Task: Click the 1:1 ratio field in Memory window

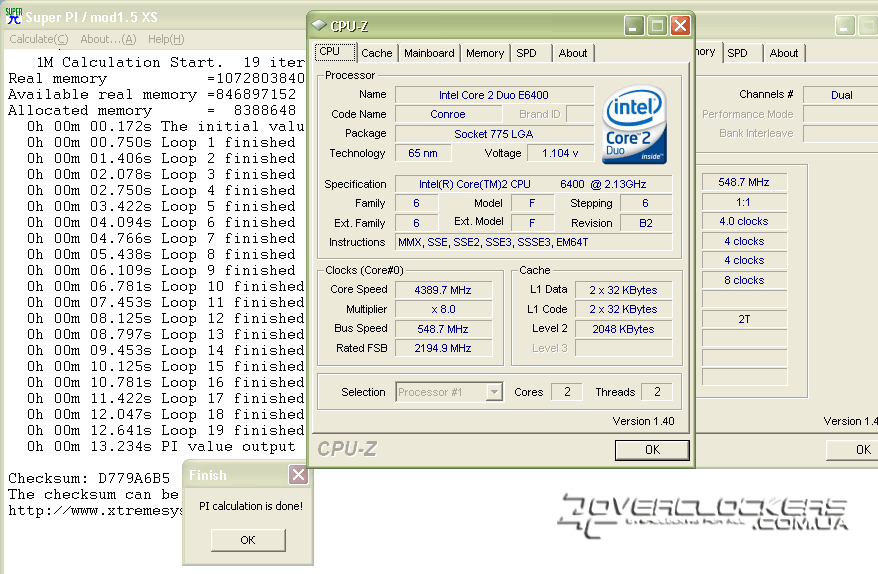Action: click(744, 202)
